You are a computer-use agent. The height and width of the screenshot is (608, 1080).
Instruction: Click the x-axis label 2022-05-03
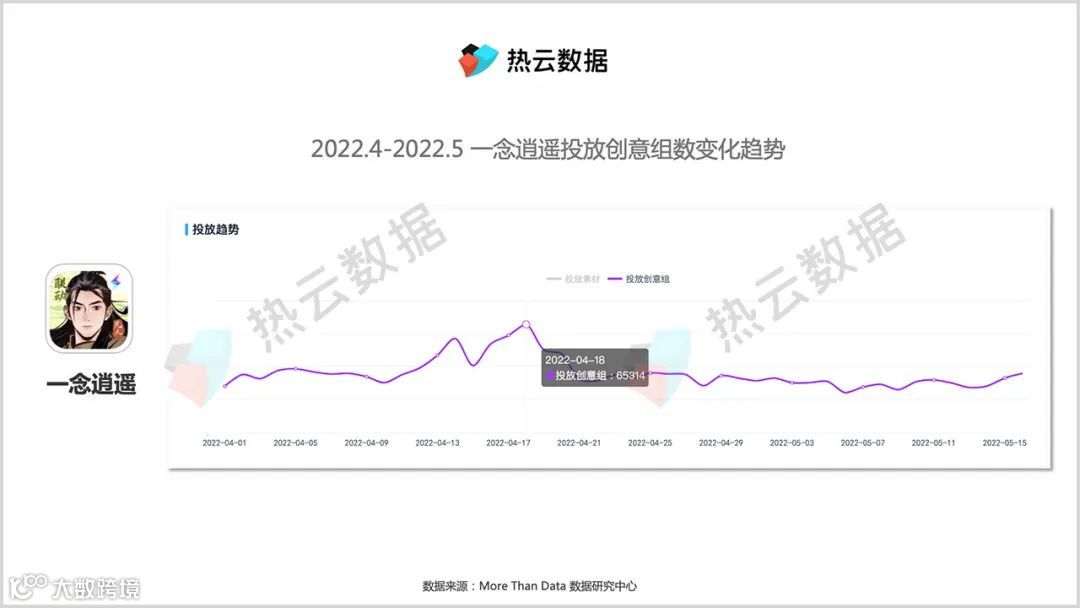(792, 443)
